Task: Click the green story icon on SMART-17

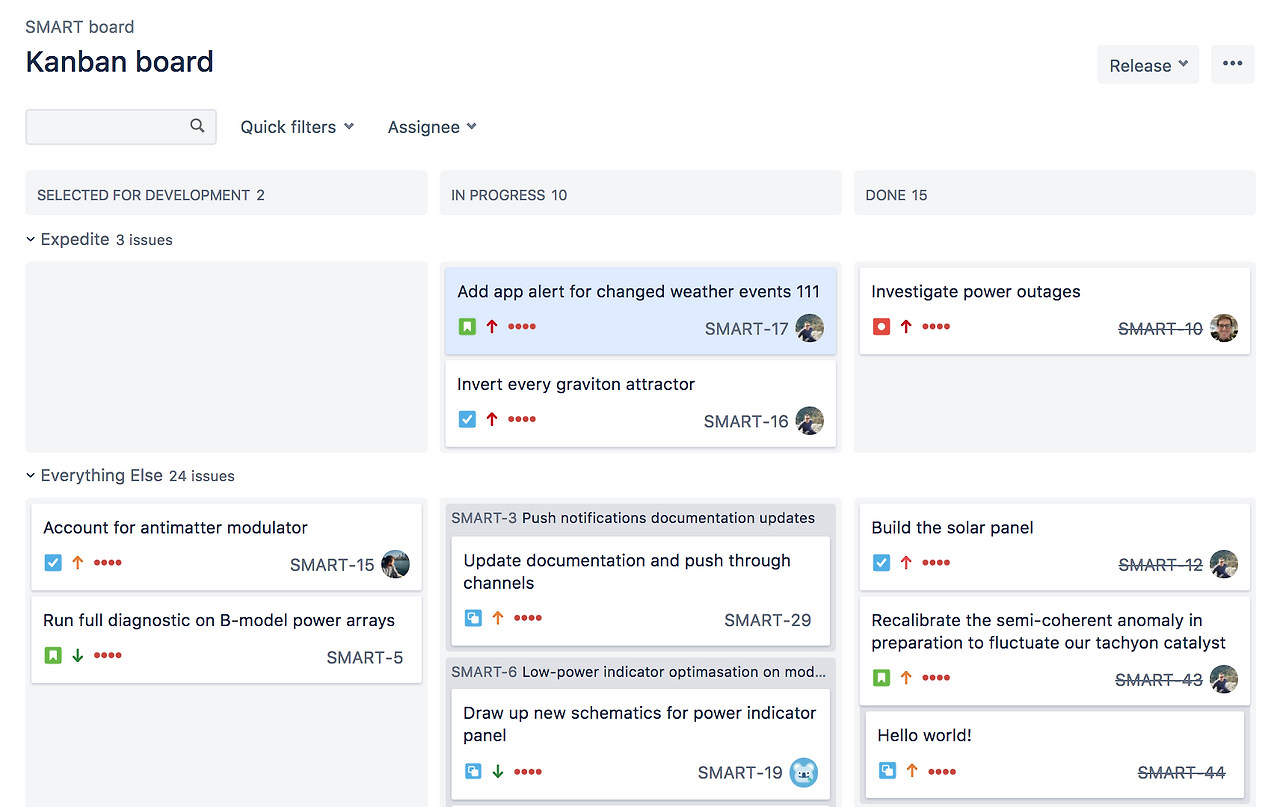Action: 466,326
